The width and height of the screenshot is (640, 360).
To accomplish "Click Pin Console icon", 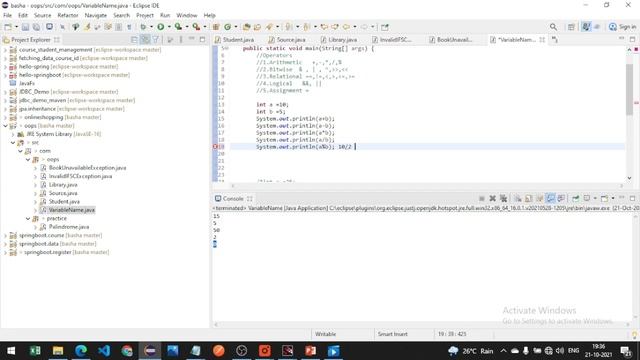I will click(576, 198).
